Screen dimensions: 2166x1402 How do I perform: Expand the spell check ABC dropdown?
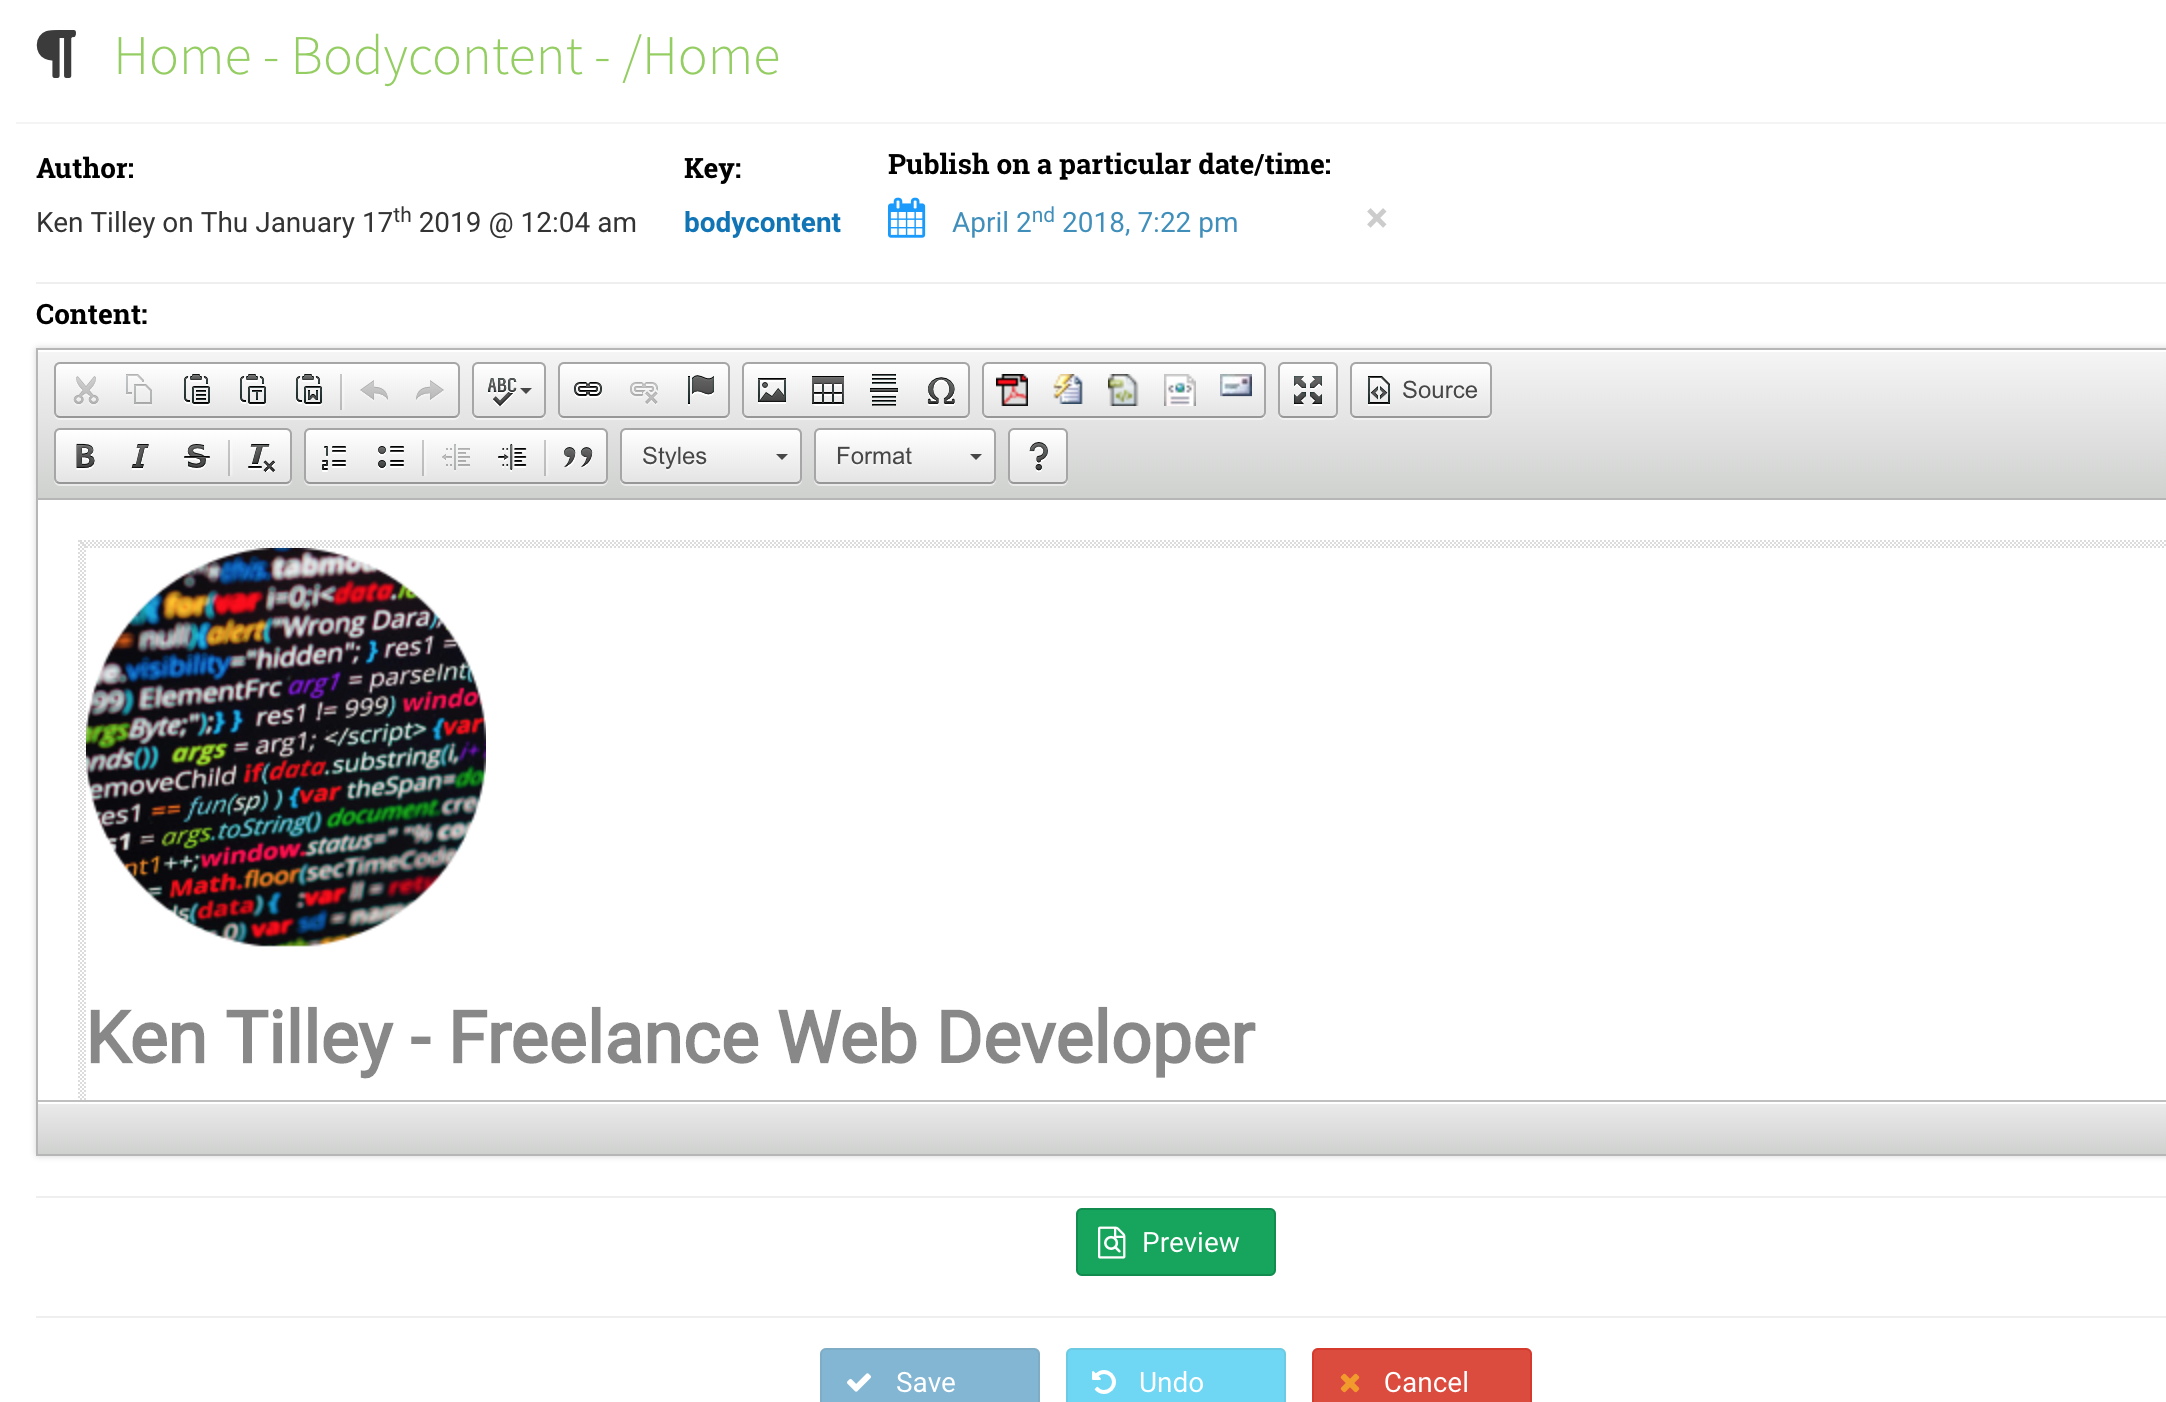click(509, 389)
